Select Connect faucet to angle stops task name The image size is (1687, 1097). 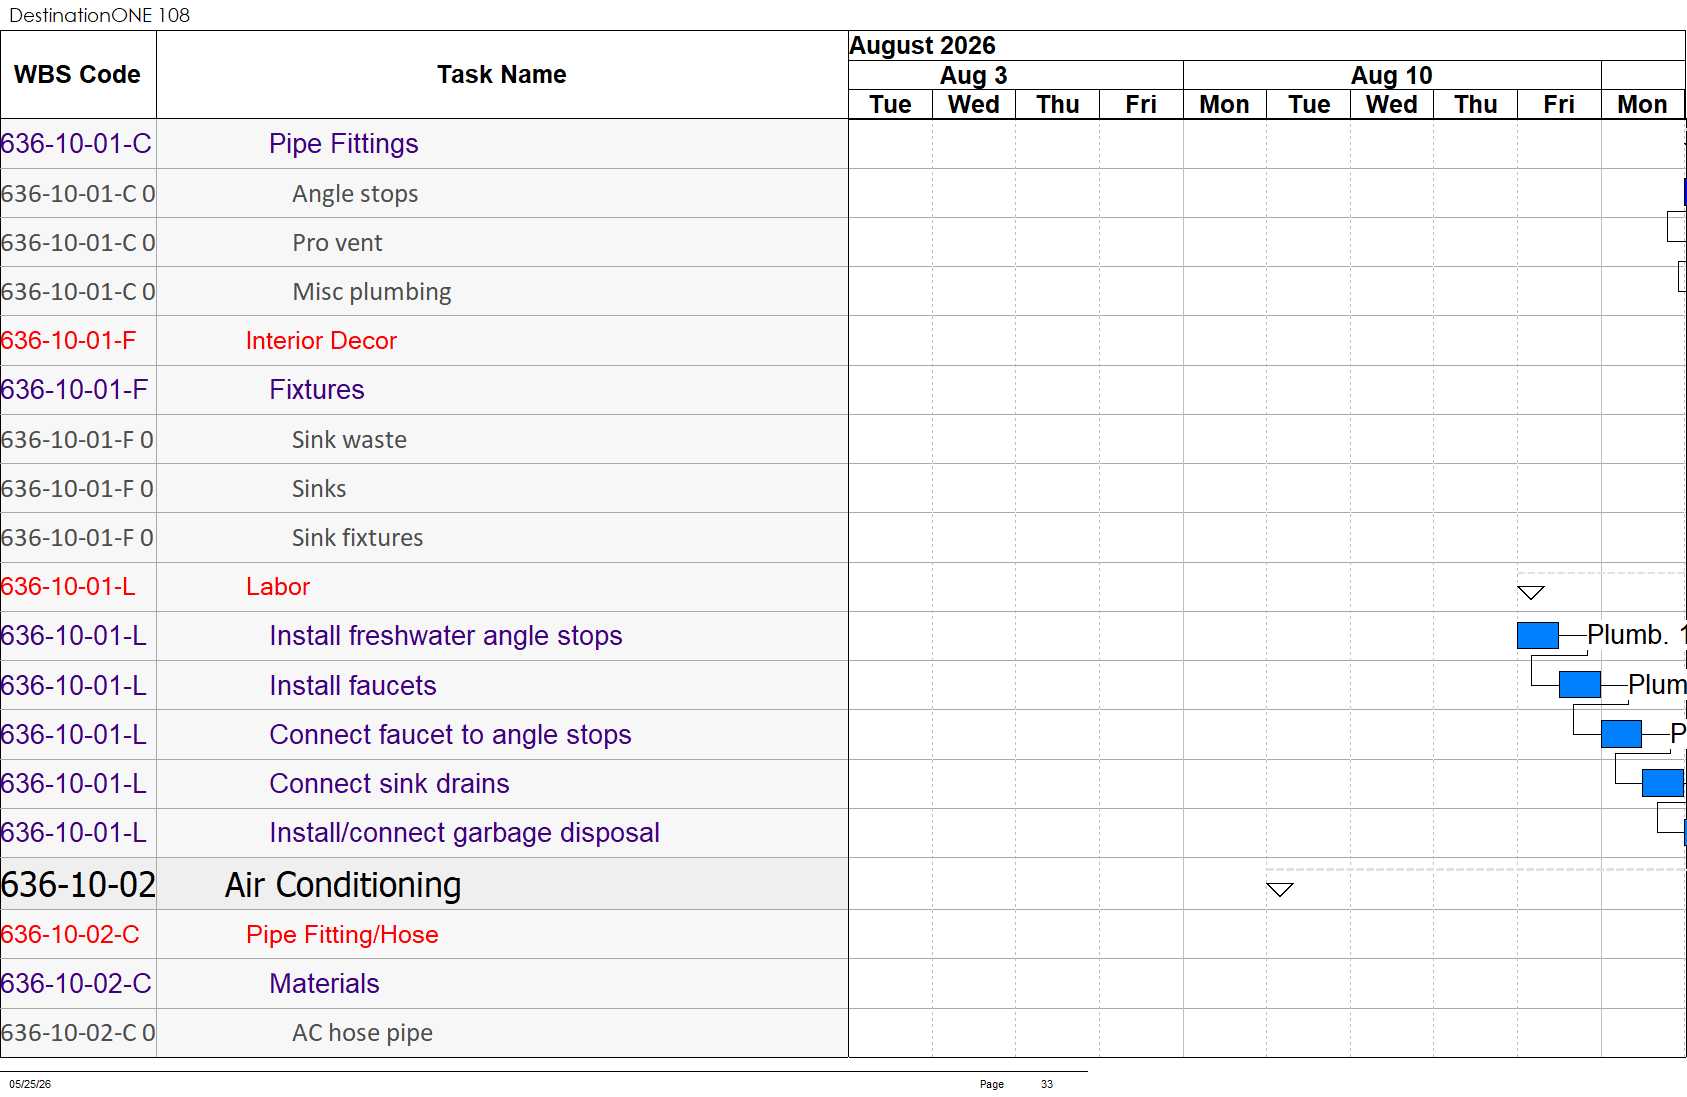coord(450,735)
